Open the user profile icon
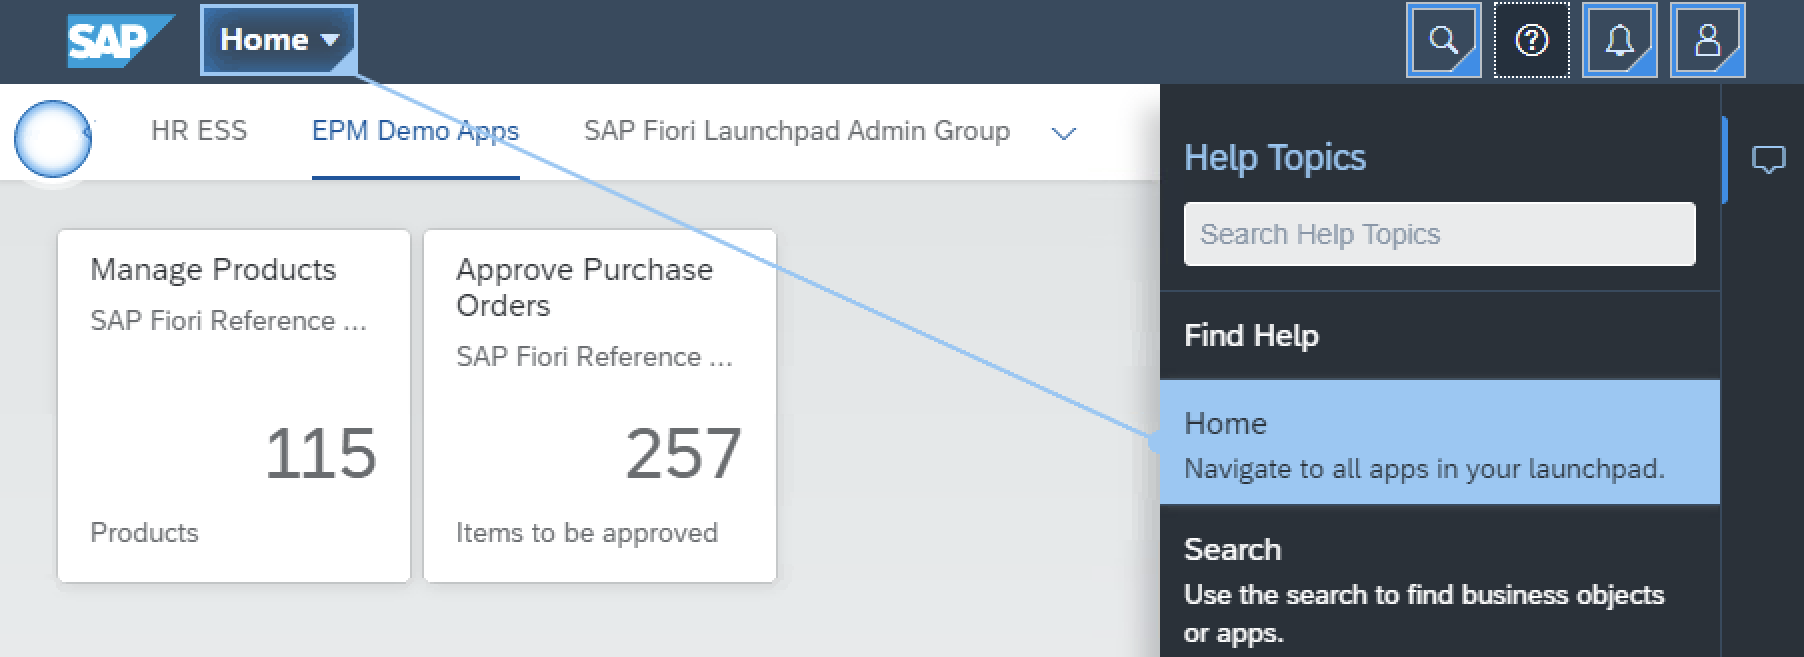The height and width of the screenshot is (657, 1804). 1707,40
